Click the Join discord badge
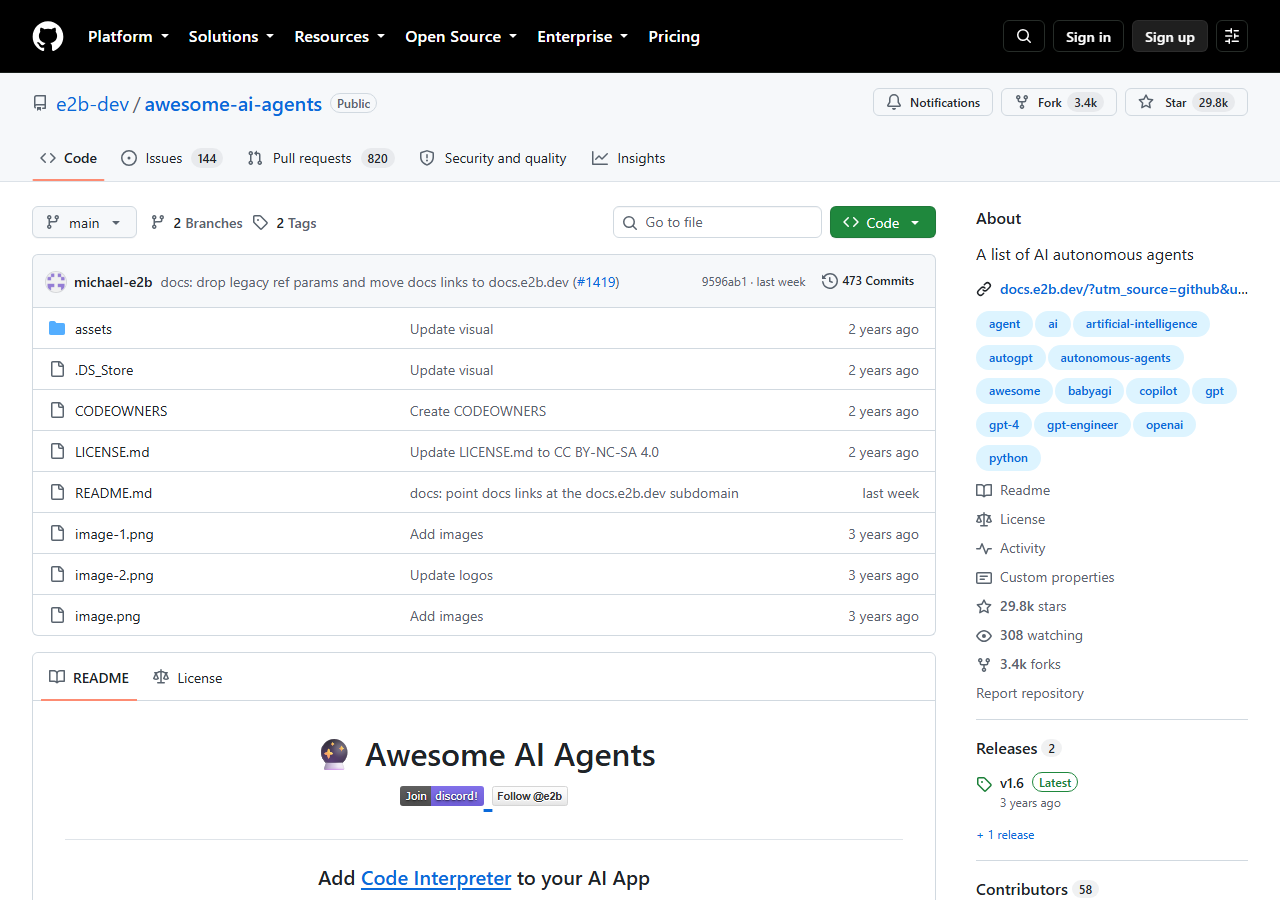Viewport: 1280px width, 900px height. (442, 796)
